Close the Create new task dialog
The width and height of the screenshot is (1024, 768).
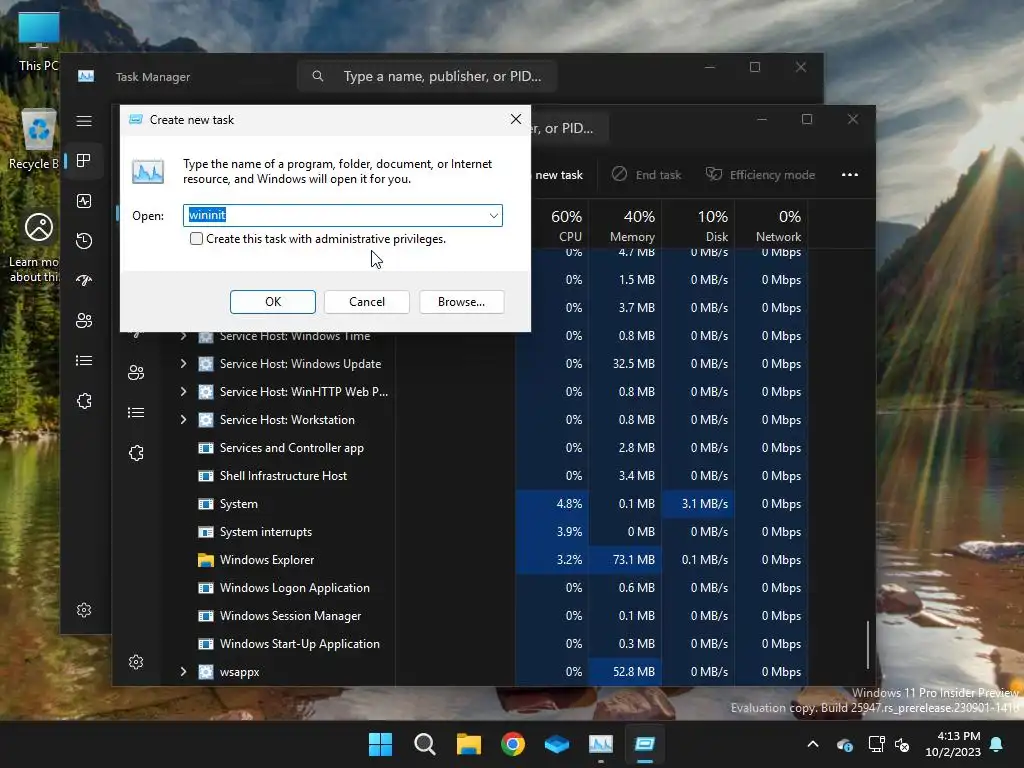516,120
